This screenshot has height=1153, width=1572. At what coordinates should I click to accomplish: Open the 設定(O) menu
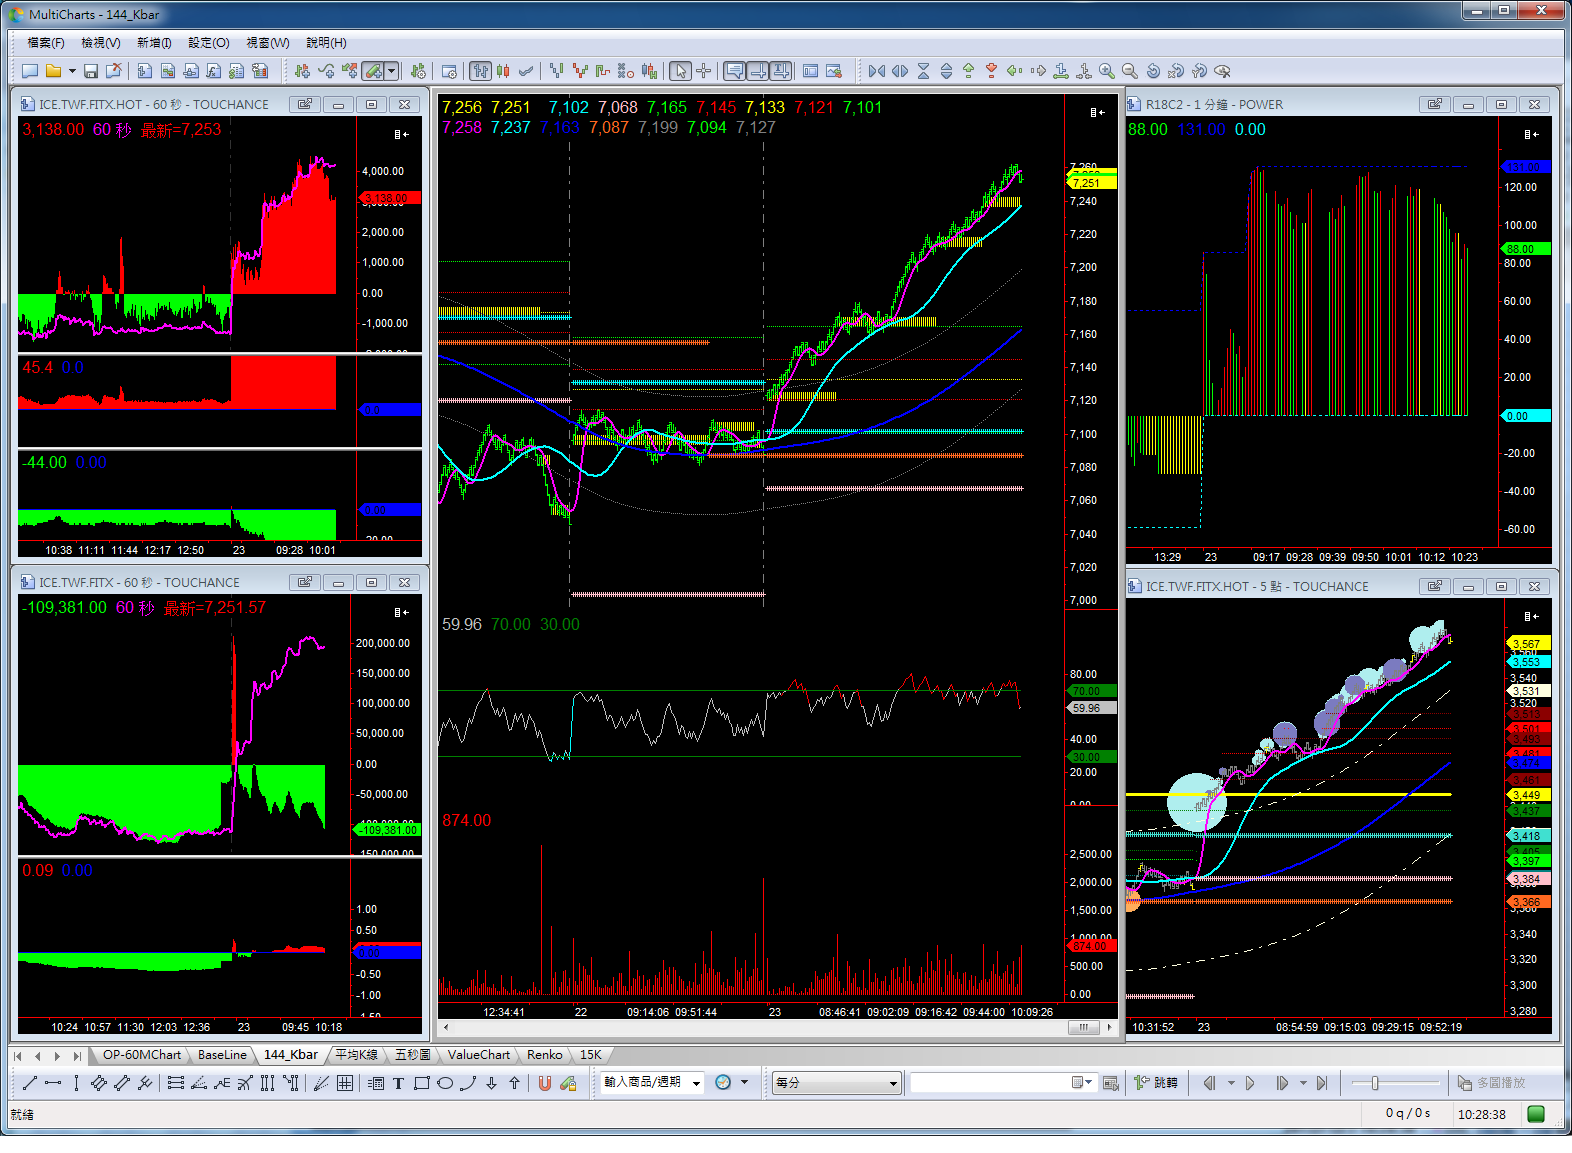pyautogui.click(x=209, y=43)
